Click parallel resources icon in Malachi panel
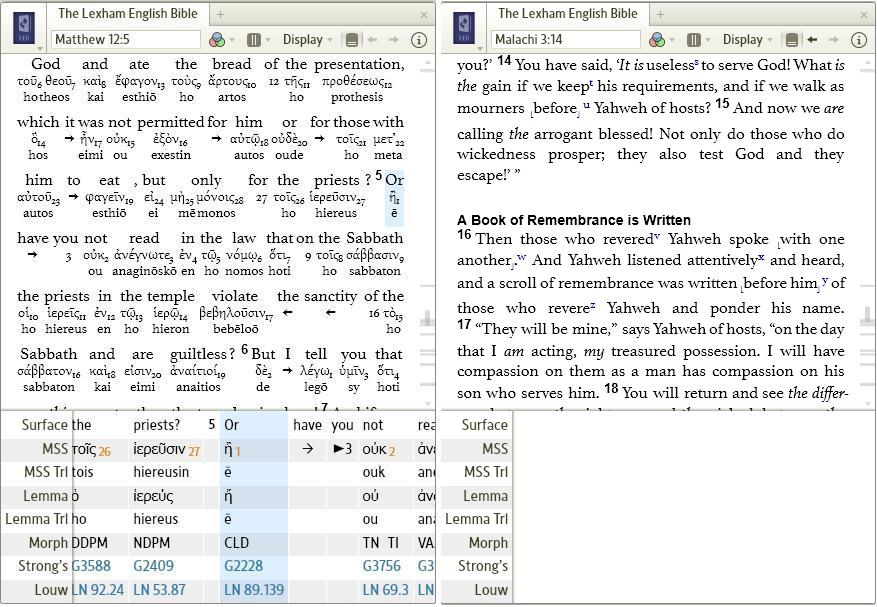Screen dimensions: 877x607 click(x=694, y=40)
